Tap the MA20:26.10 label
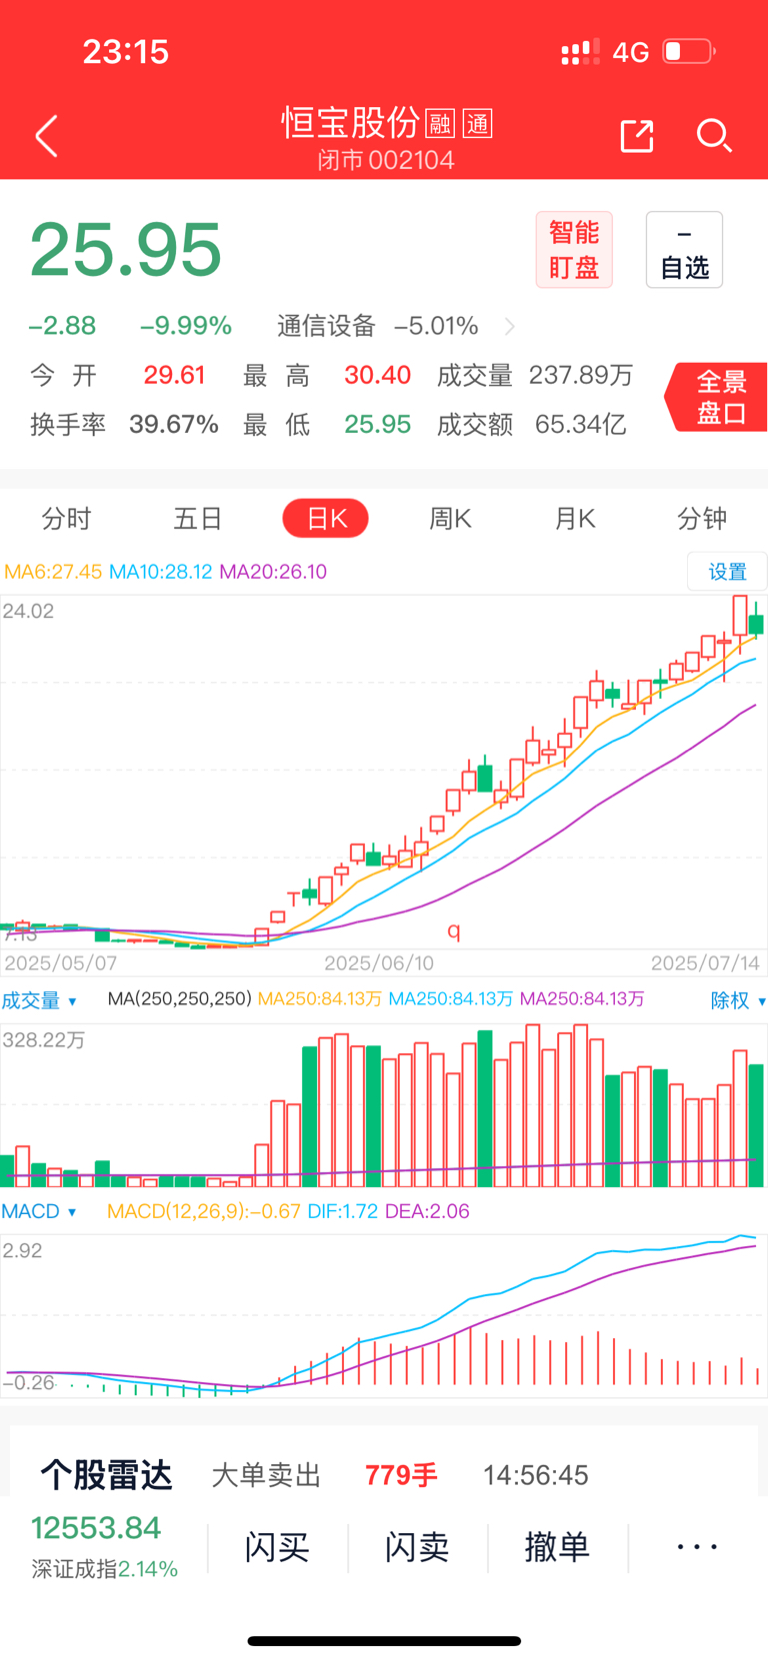This screenshot has width=768, height=1663. (273, 572)
